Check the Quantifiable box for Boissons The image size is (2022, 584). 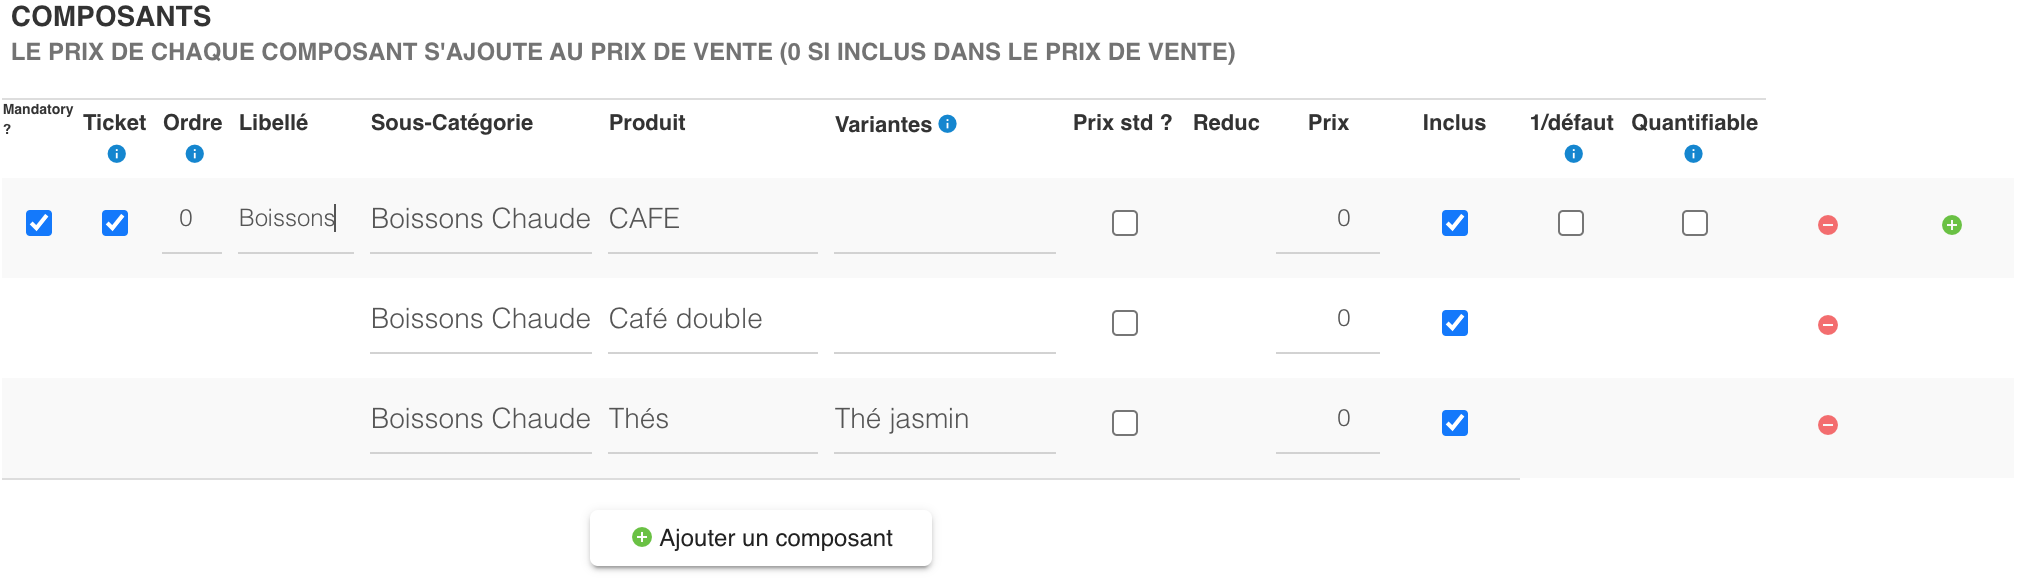tap(1695, 223)
